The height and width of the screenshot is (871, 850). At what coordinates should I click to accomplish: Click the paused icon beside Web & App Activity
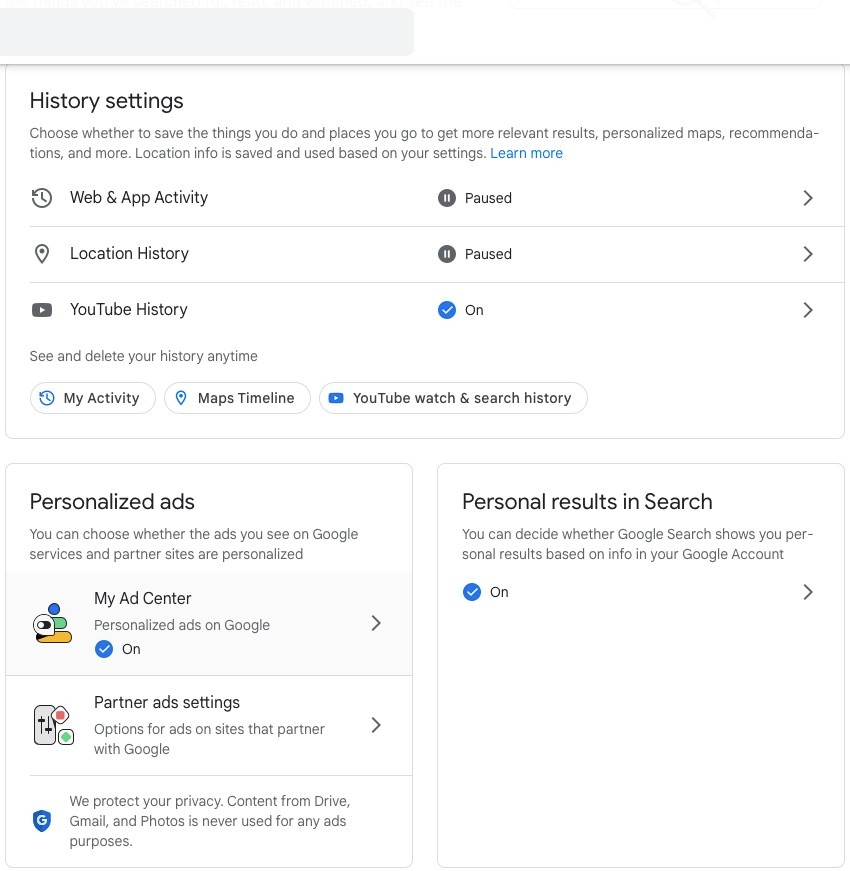[447, 198]
